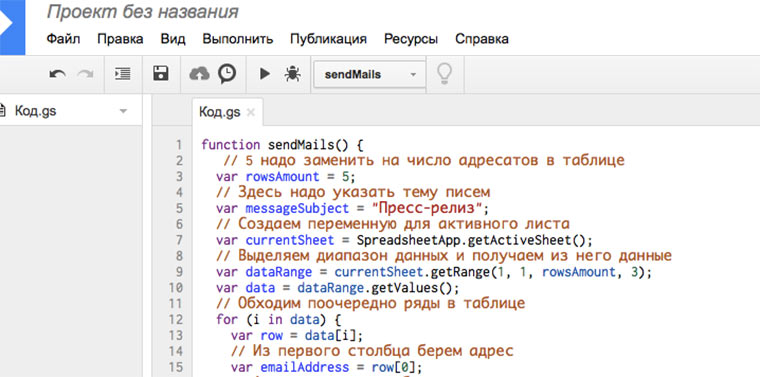Click comment Создаем переменную для активного листа
The image size is (760, 377).
point(393,224)
